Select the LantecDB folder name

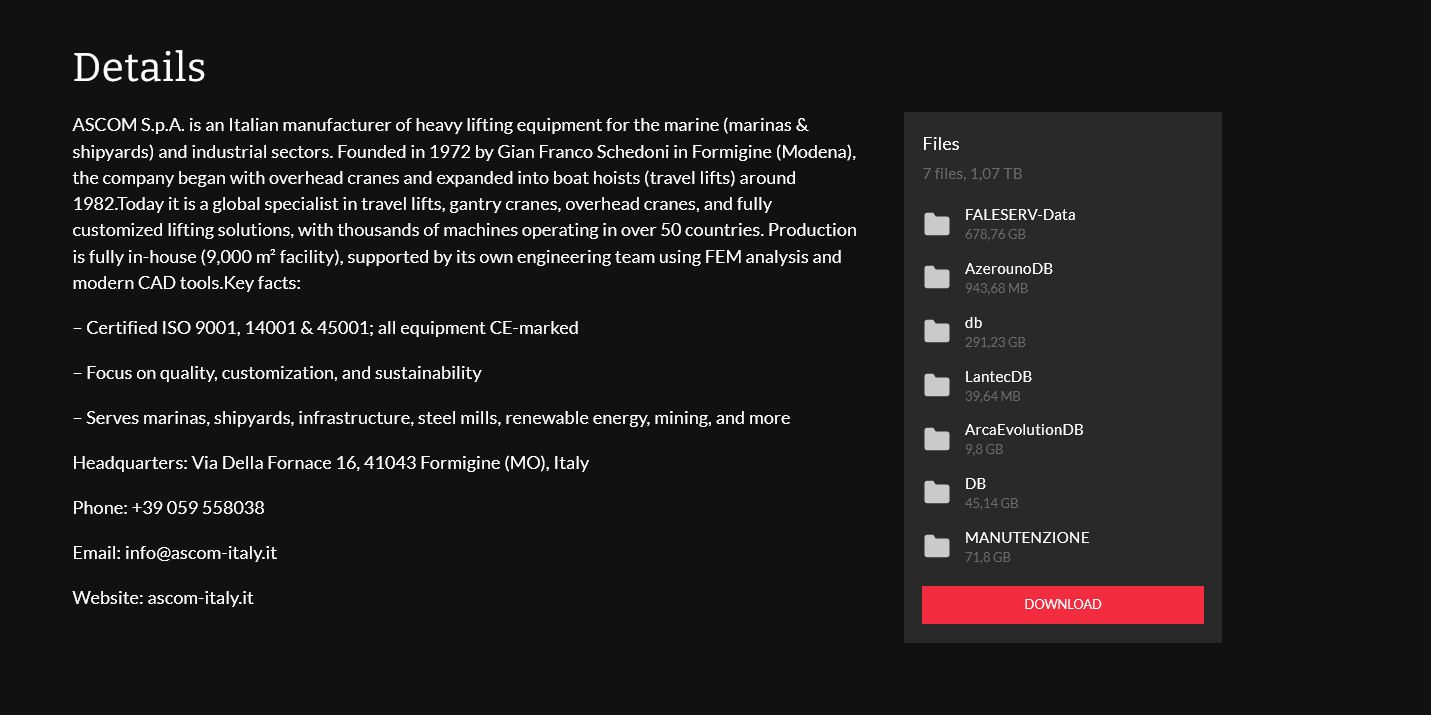point(998,376)
